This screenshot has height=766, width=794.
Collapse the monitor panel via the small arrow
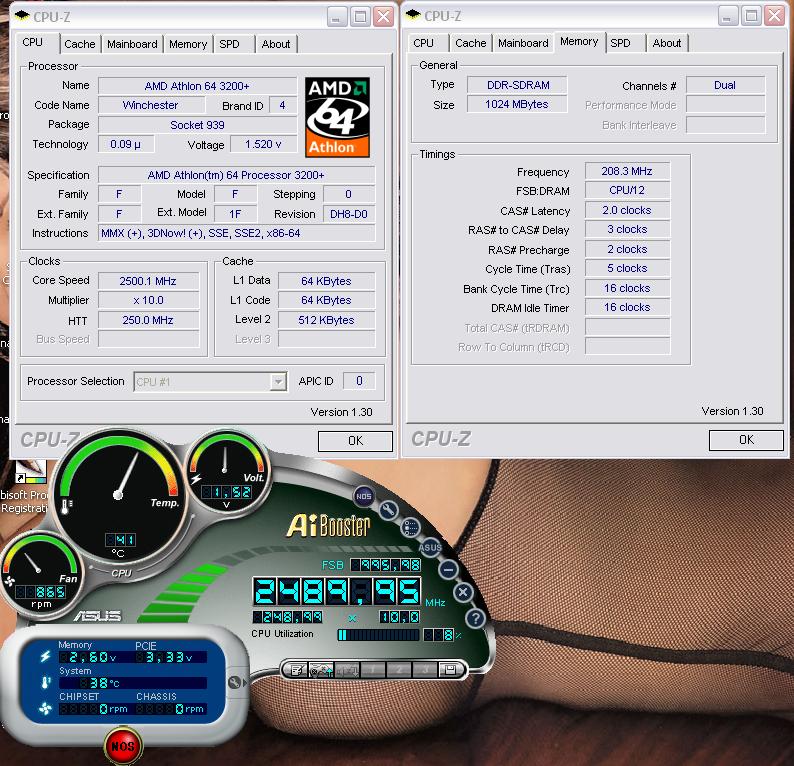click(x=245, y=683)
